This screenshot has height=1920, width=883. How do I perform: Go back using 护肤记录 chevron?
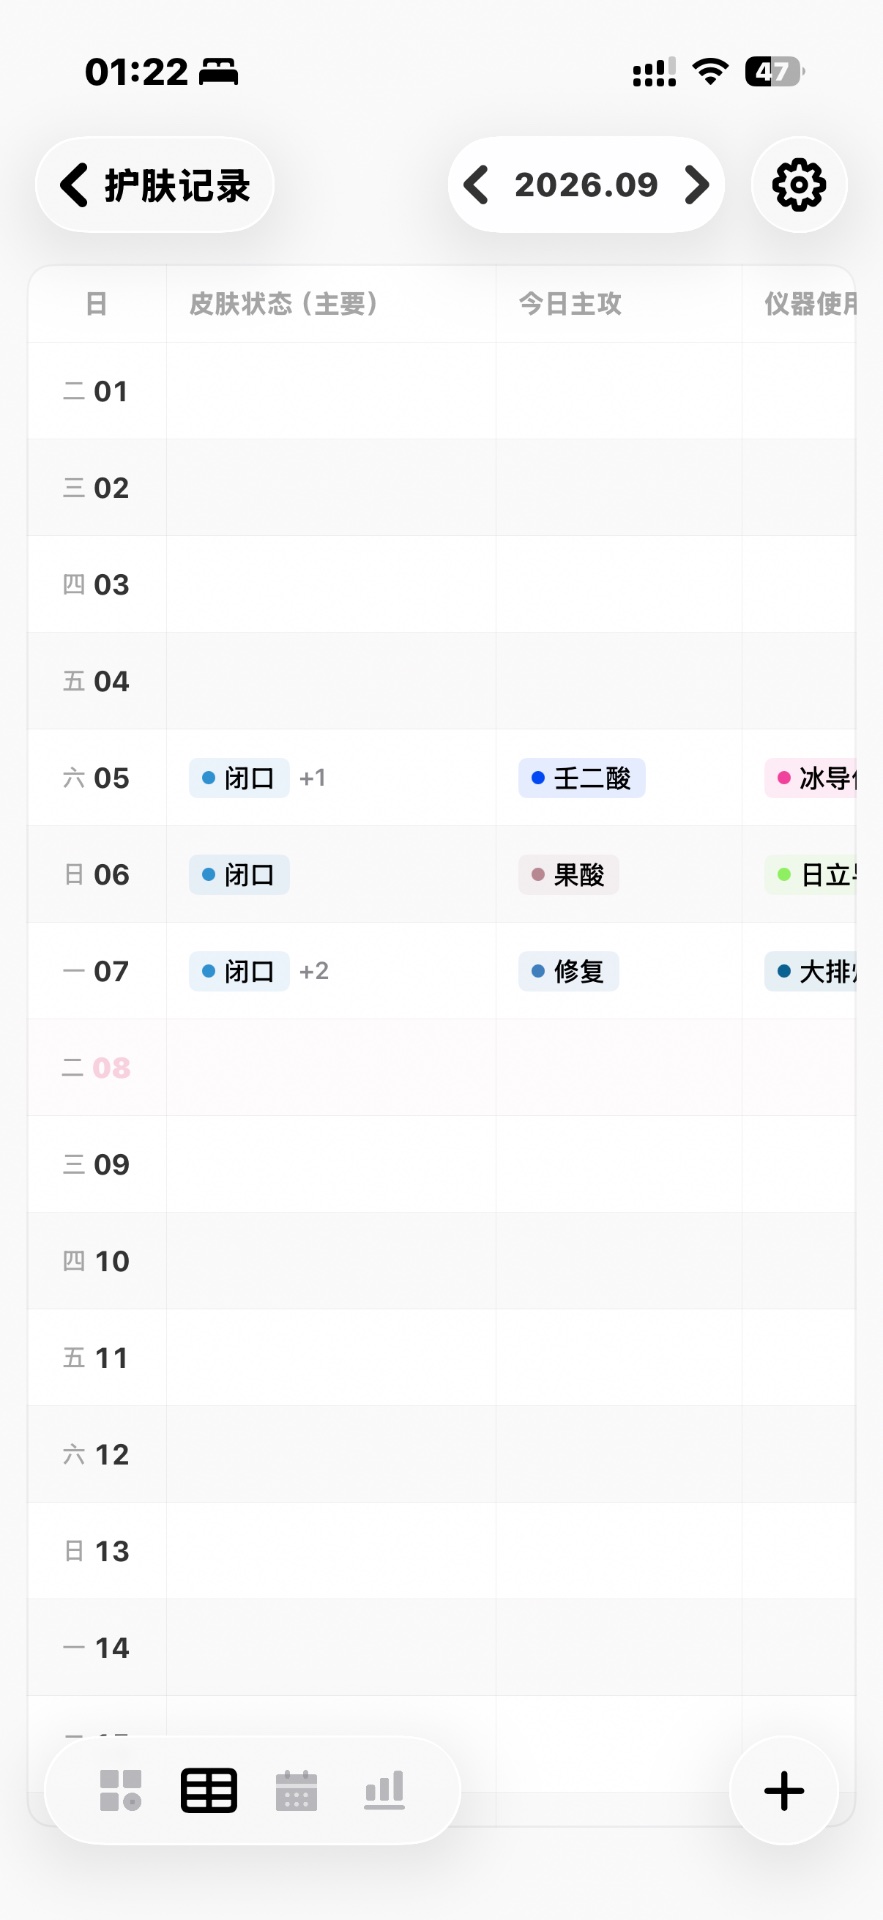pyautogui.click(x=155, y=185)
